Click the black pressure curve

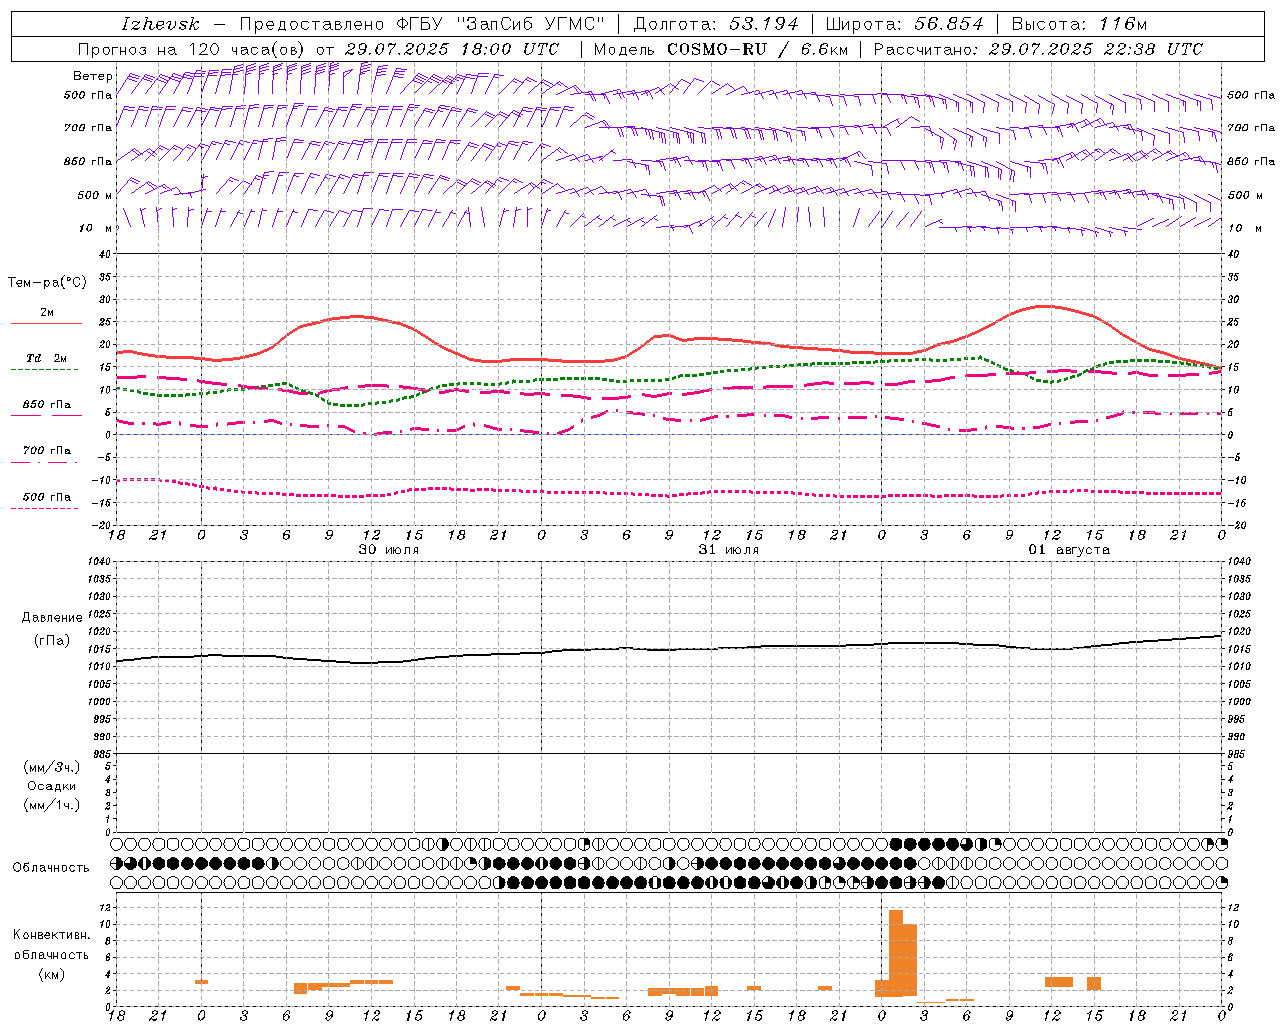[669, 649]
